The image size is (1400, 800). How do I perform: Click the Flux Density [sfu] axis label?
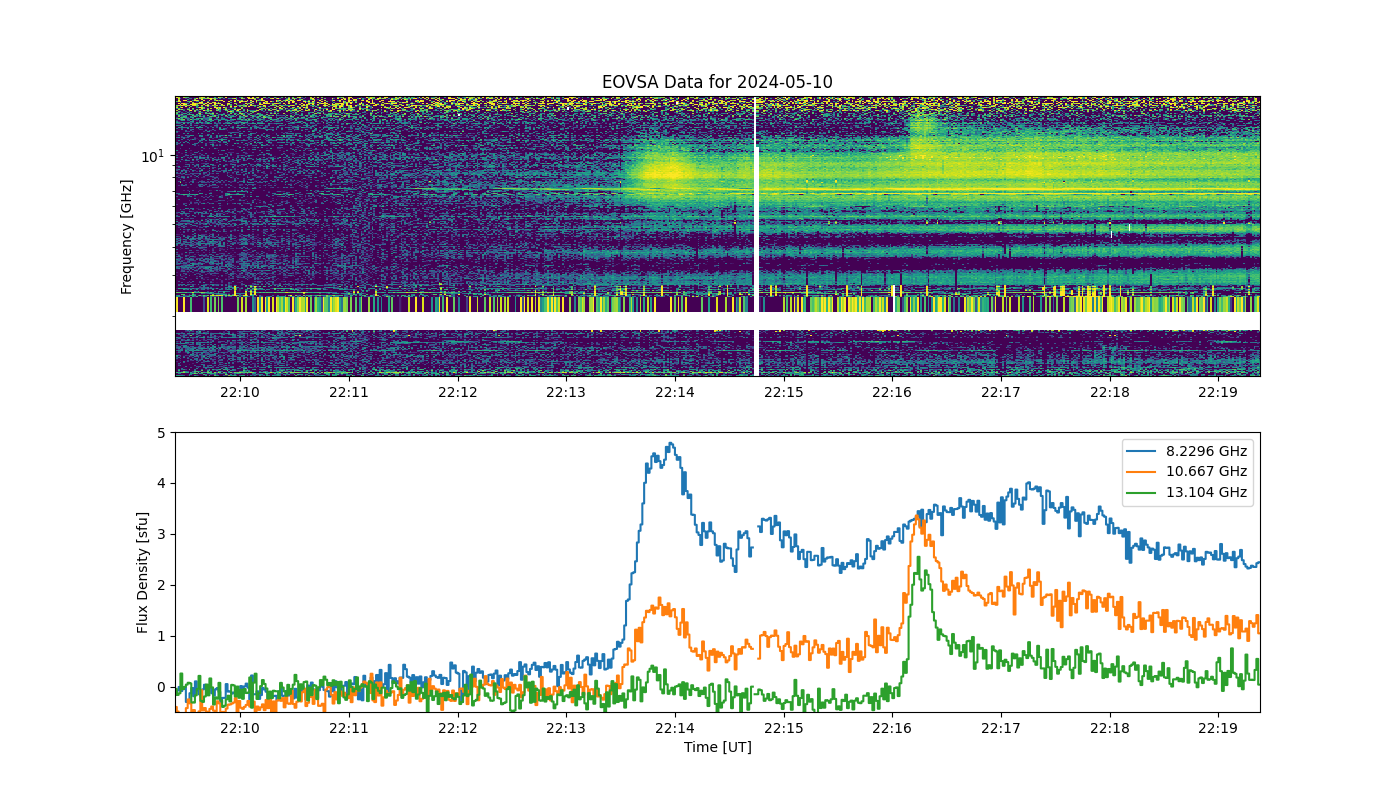pos(143,572)
